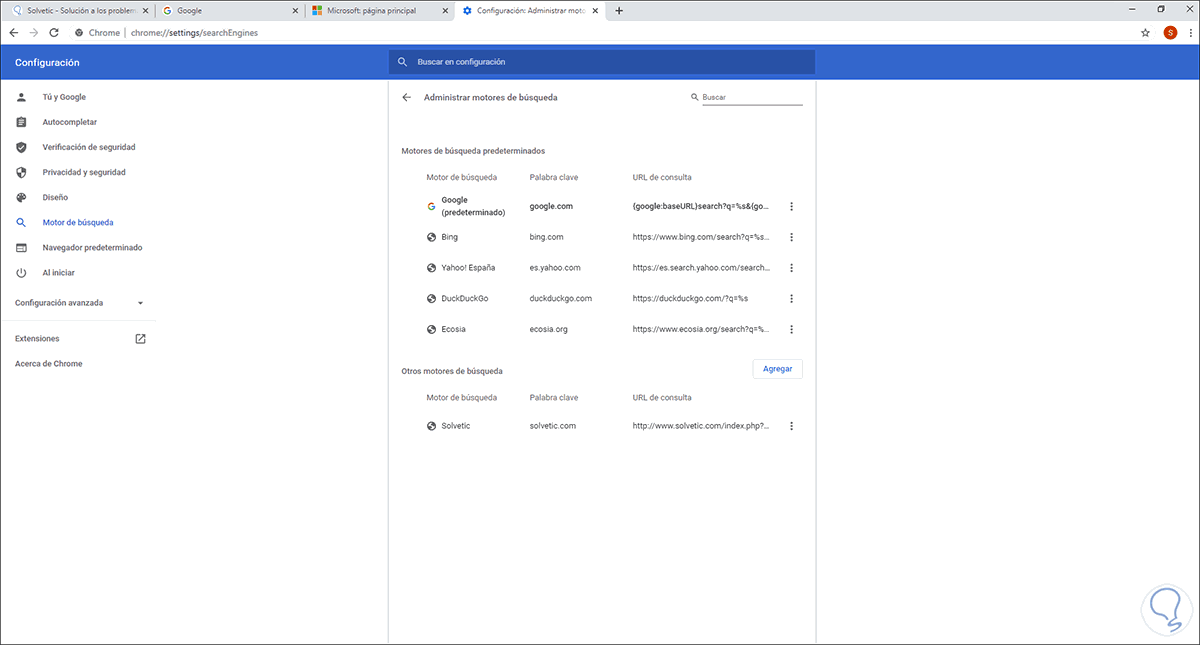Open the three-dot menu for Bing
This screenshot has width=1200, height=645.
tap(791, 237)
